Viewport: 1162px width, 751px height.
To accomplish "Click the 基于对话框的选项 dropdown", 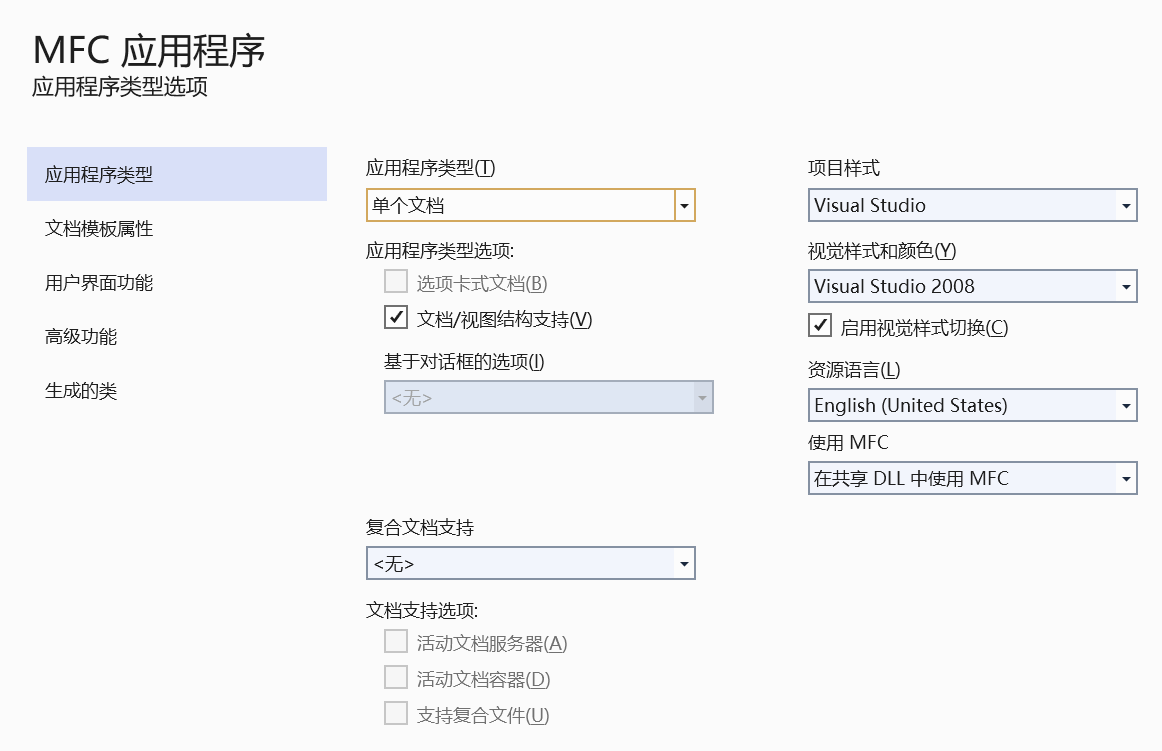I will point(548,397).
